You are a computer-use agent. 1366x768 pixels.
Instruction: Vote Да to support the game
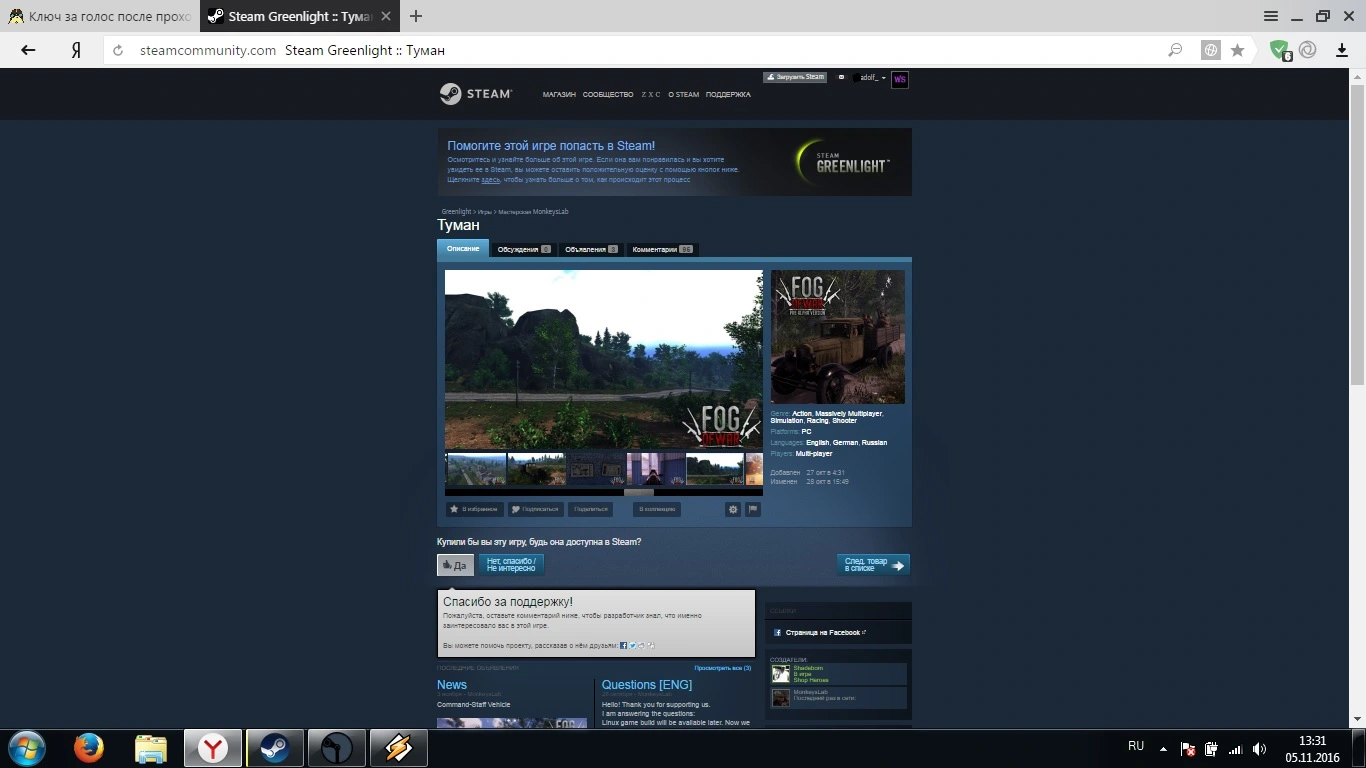pos(455,565)
